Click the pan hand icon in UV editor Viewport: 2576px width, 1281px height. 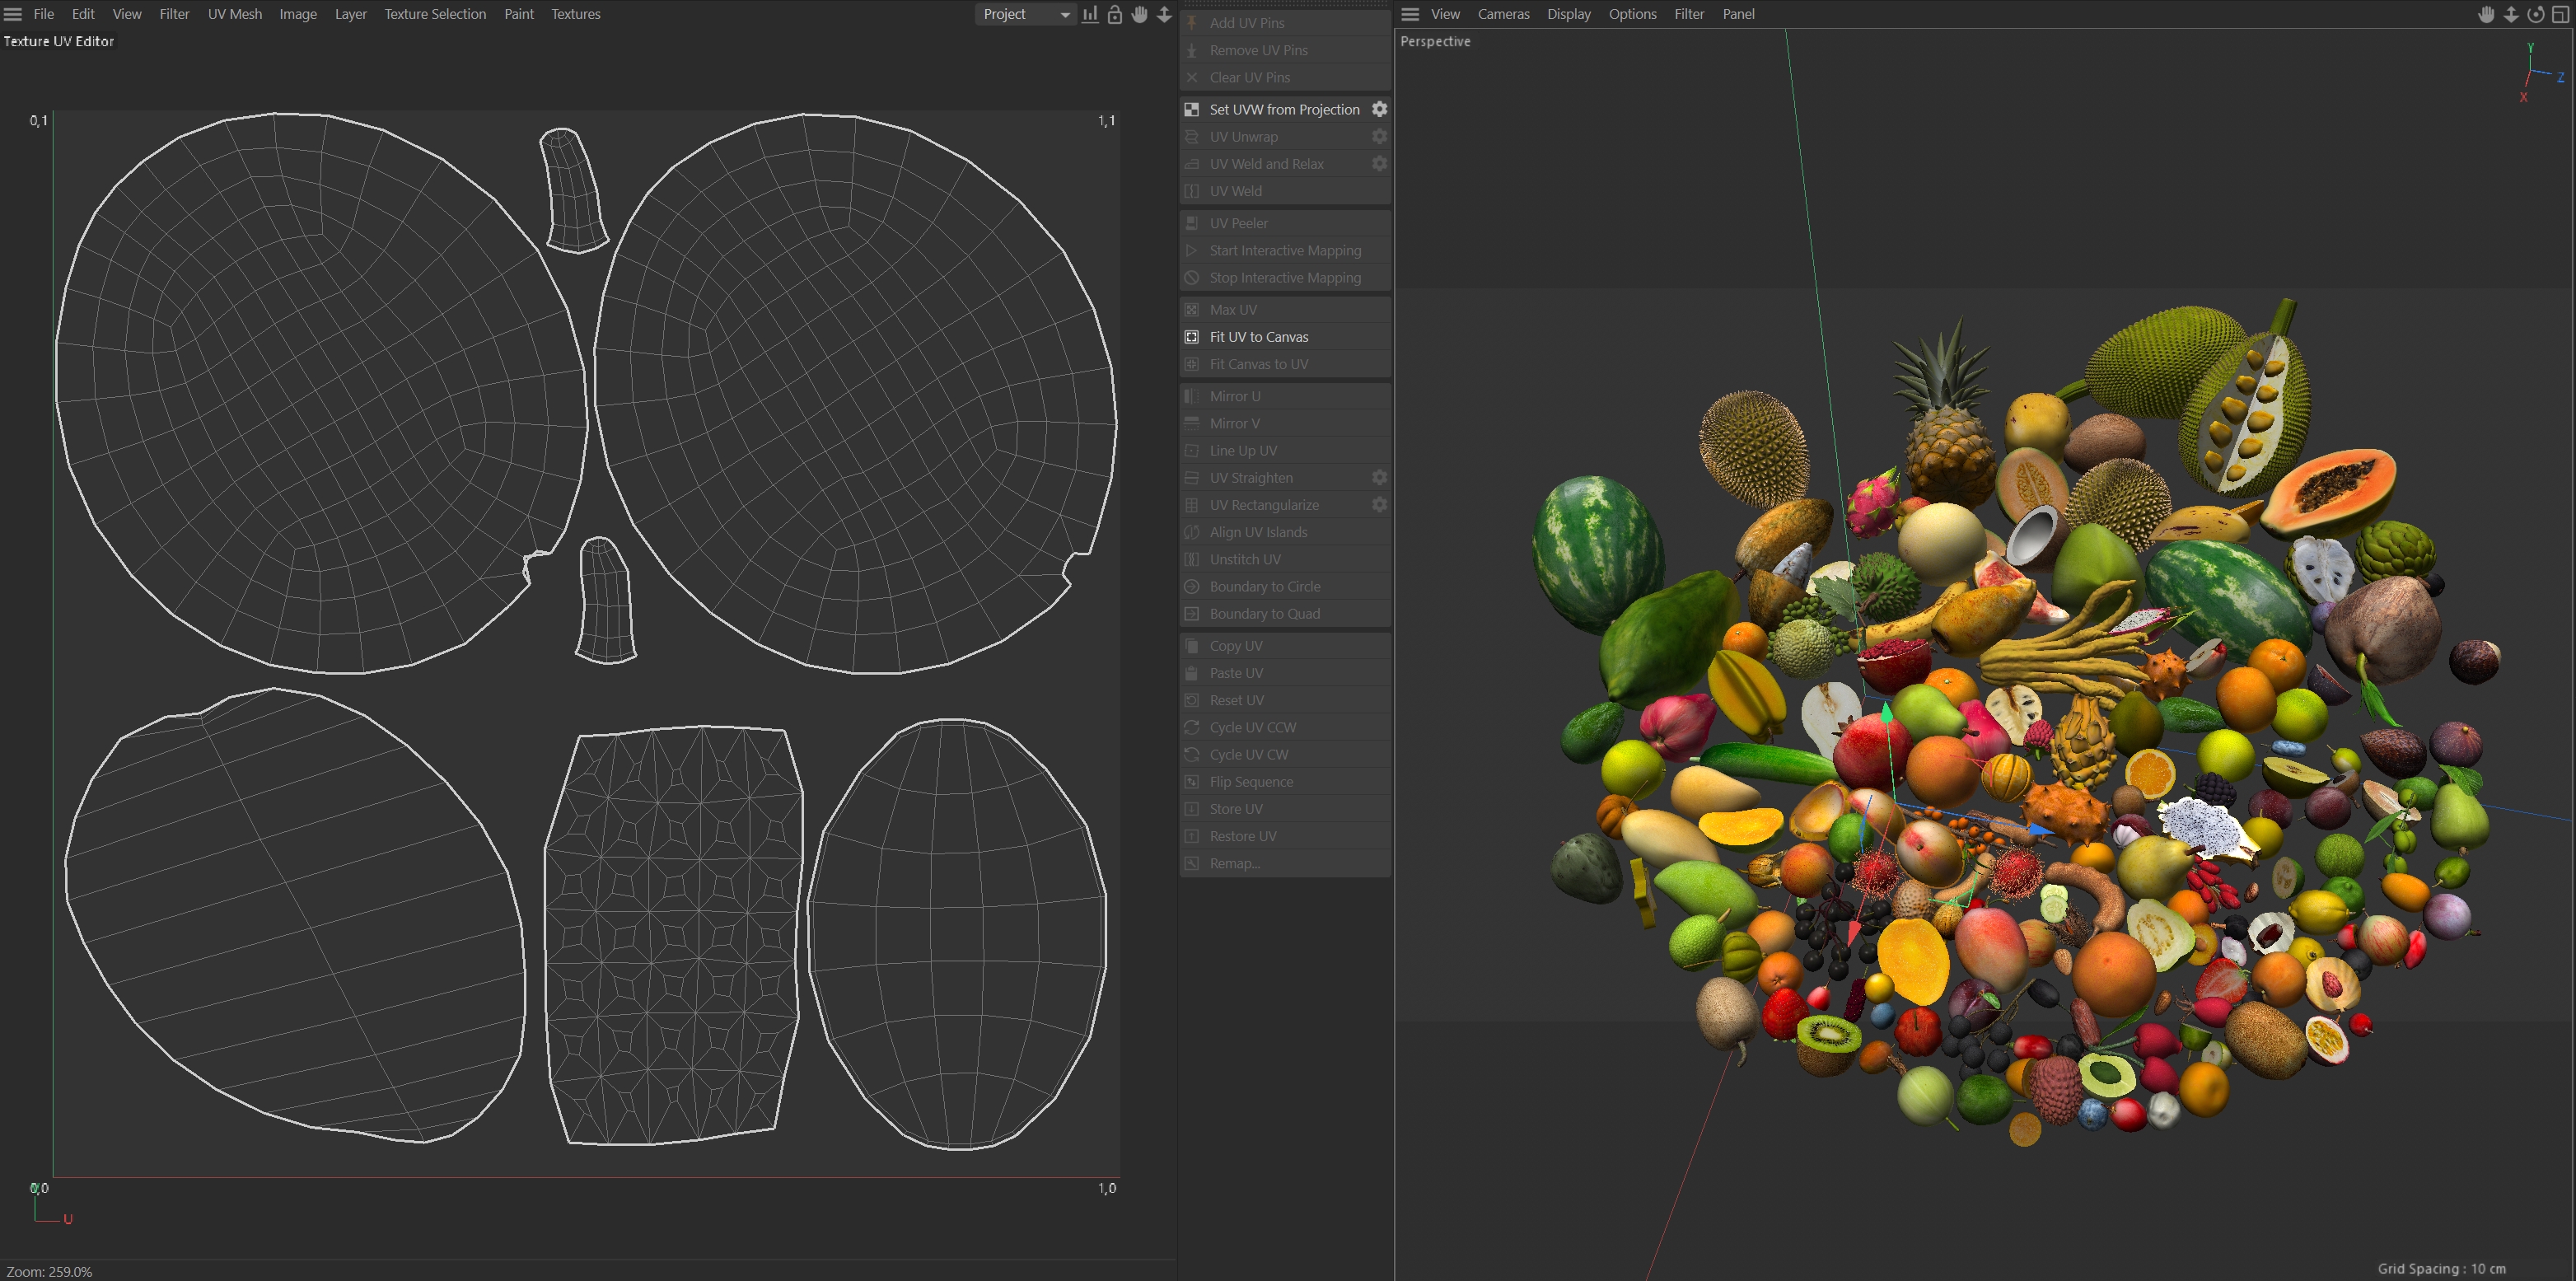click(1139, 14)
